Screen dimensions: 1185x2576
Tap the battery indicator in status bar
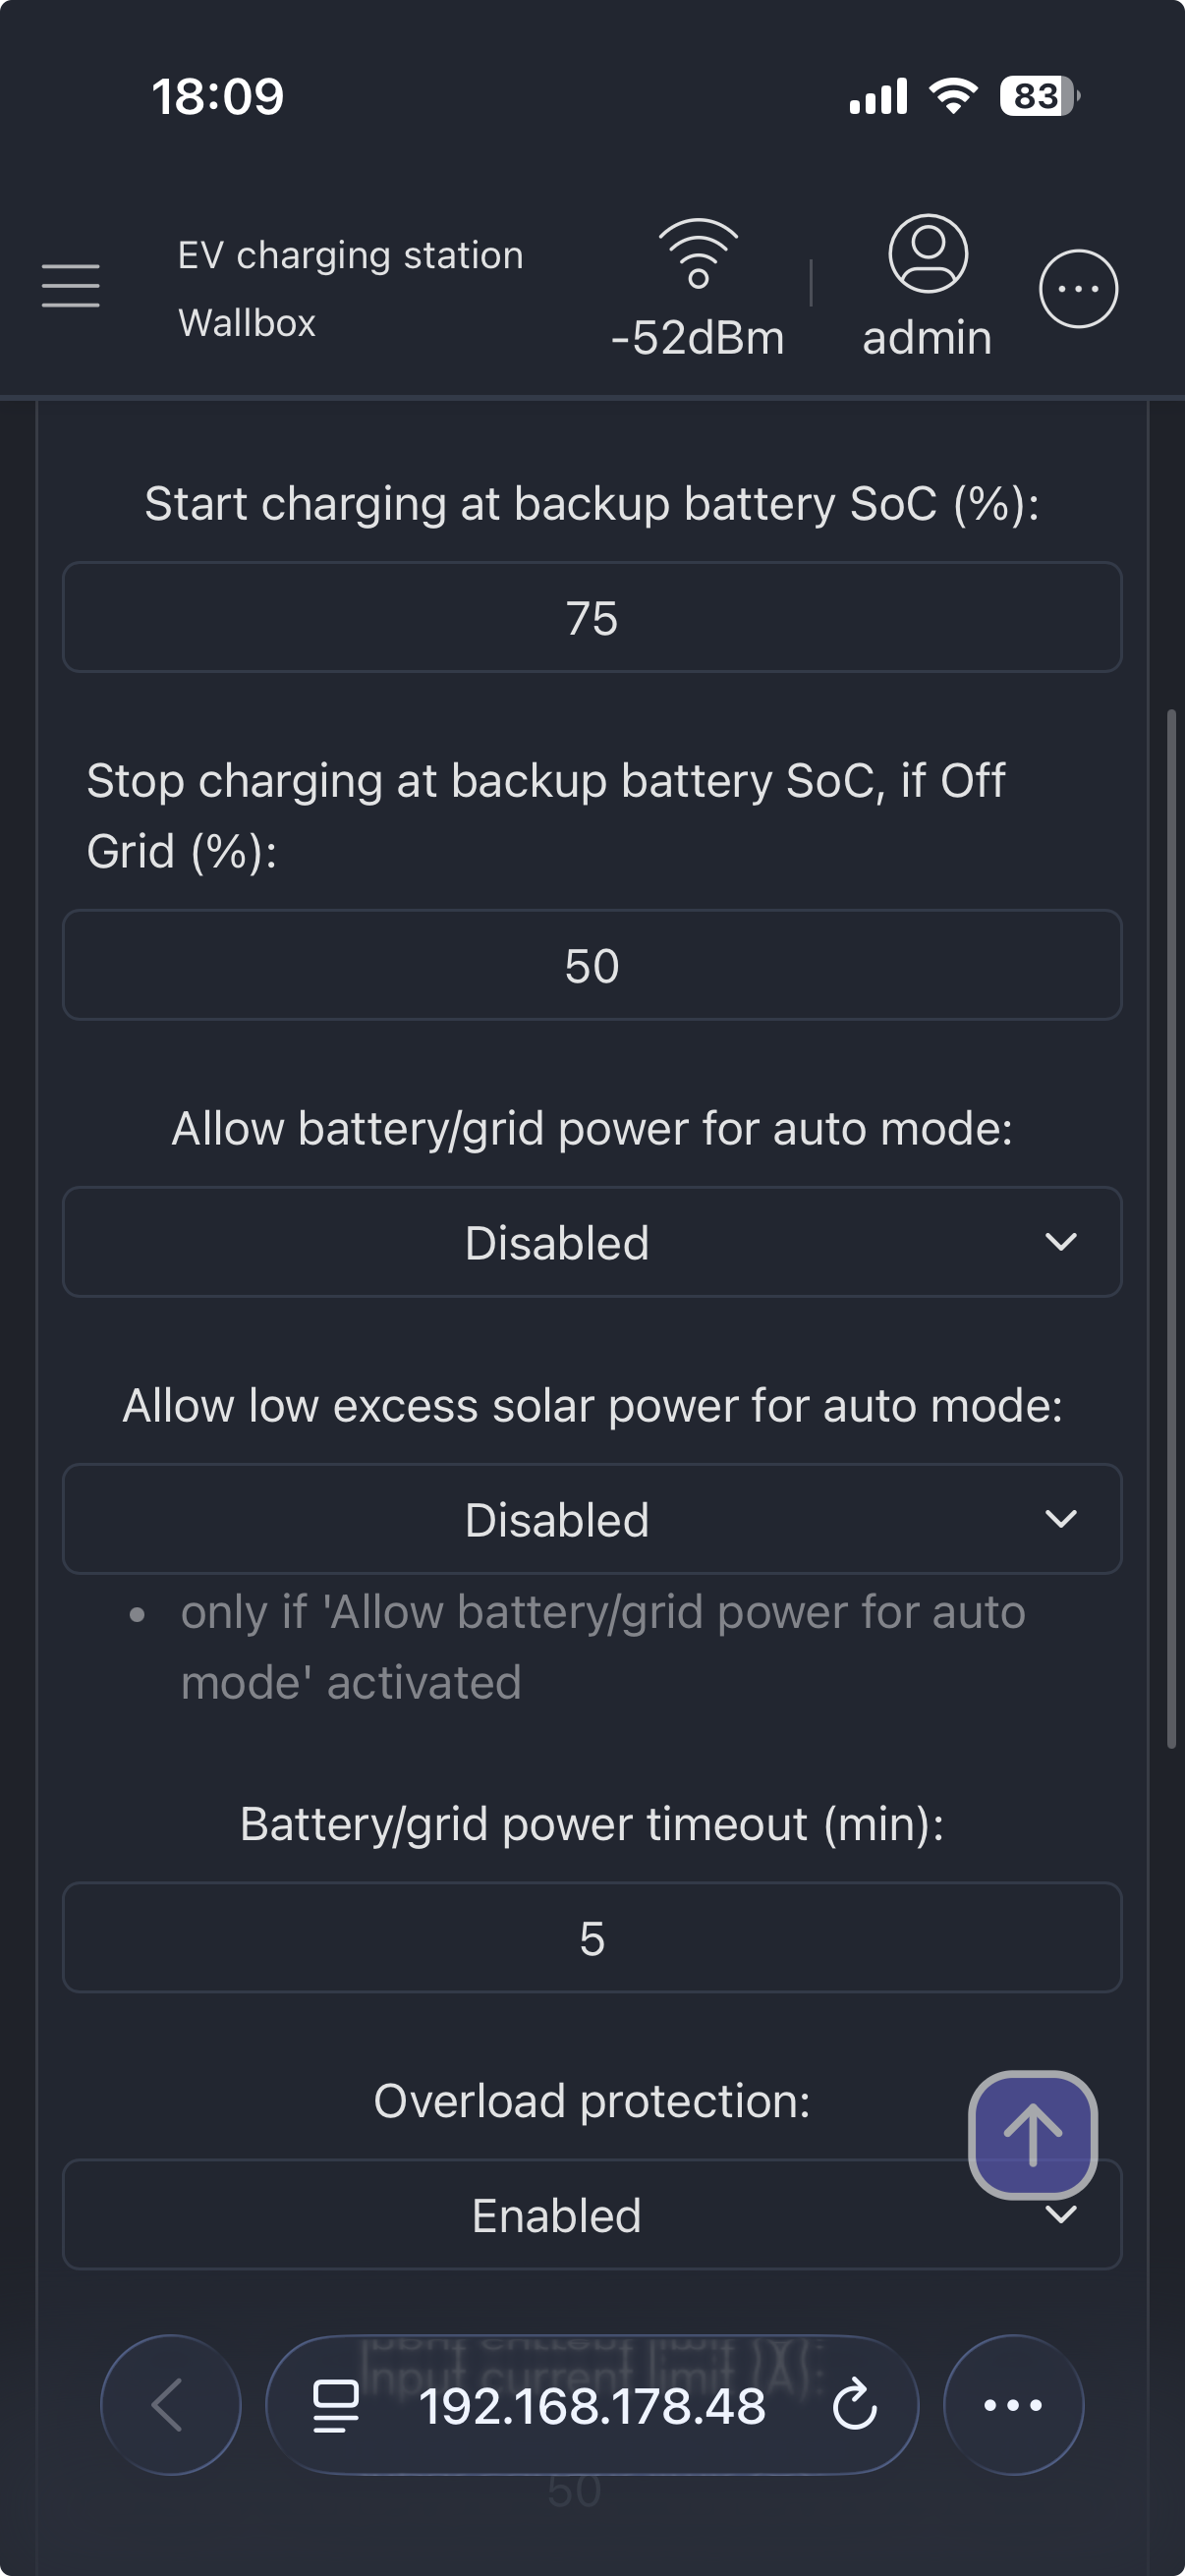point(1038,96)
